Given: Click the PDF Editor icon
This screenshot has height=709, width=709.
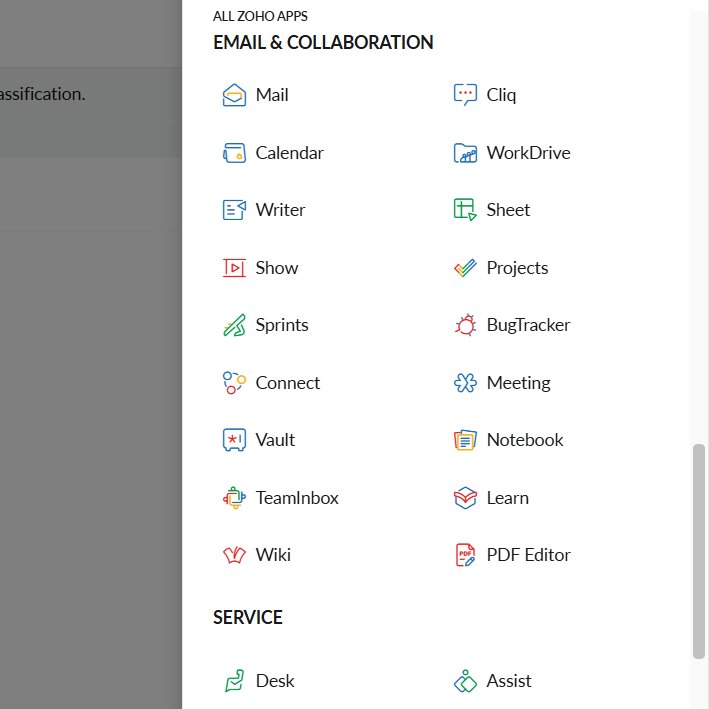Looking at the screenshot, I should (x=465, y=555).
